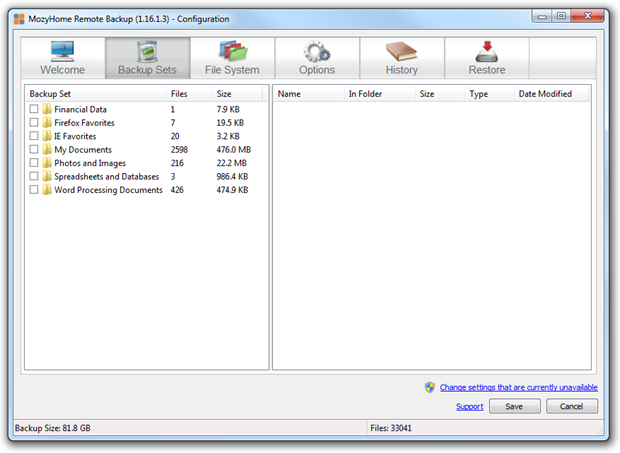Switch to the Welcome tab label
Image resolution: width=620 pixels, height=453 pixels.
tap(62, 70)
